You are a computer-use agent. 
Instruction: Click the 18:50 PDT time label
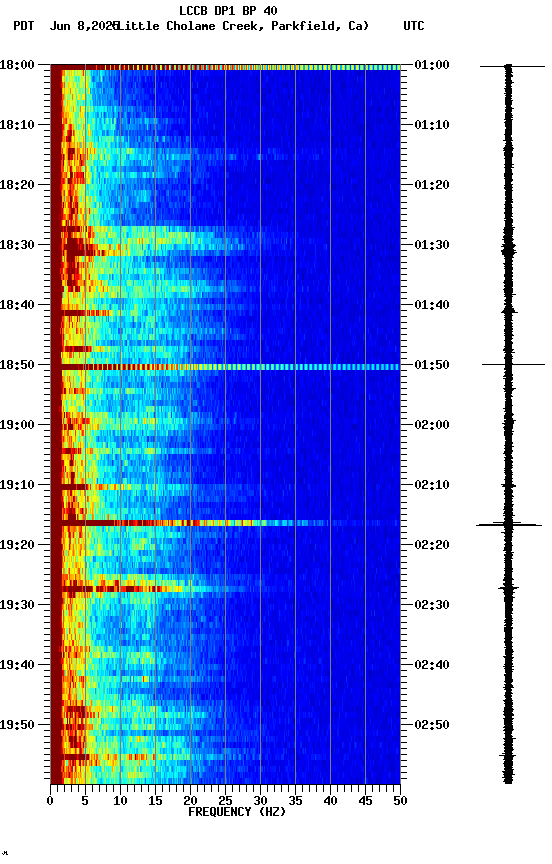pos(17,365)
